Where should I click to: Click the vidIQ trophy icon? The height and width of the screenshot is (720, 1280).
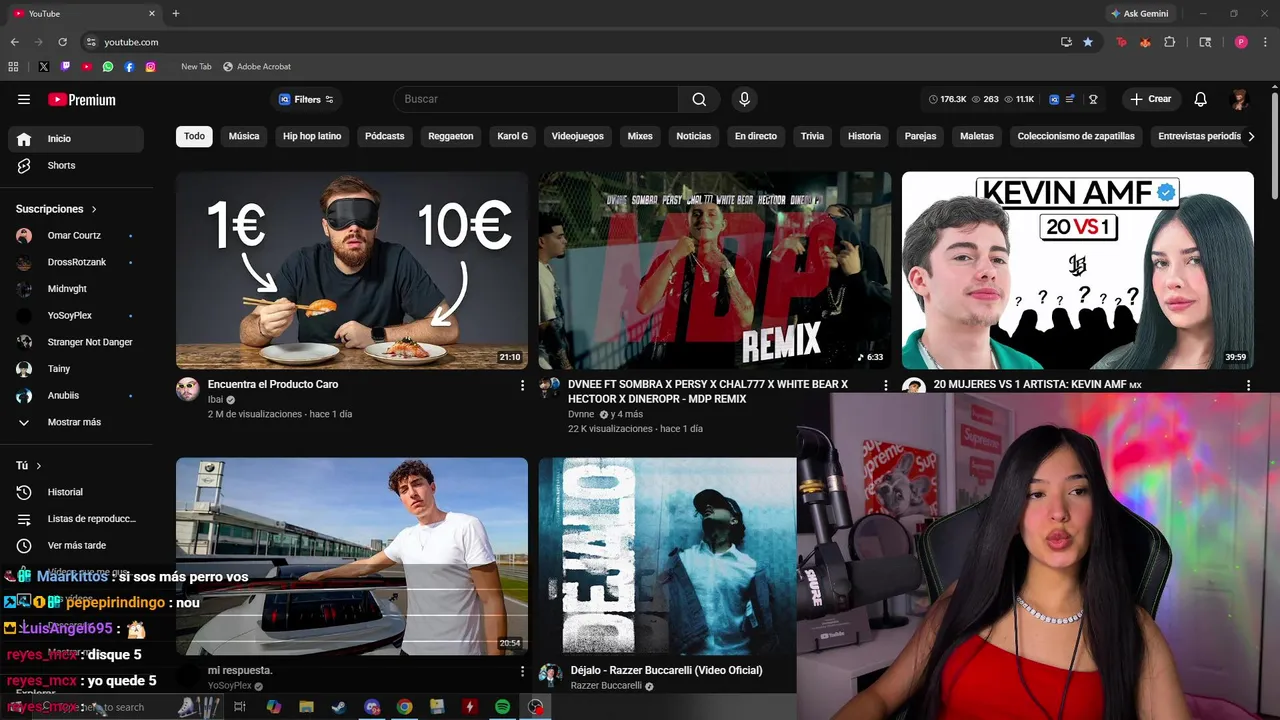pyautogui.click(x=1093, y=99)
